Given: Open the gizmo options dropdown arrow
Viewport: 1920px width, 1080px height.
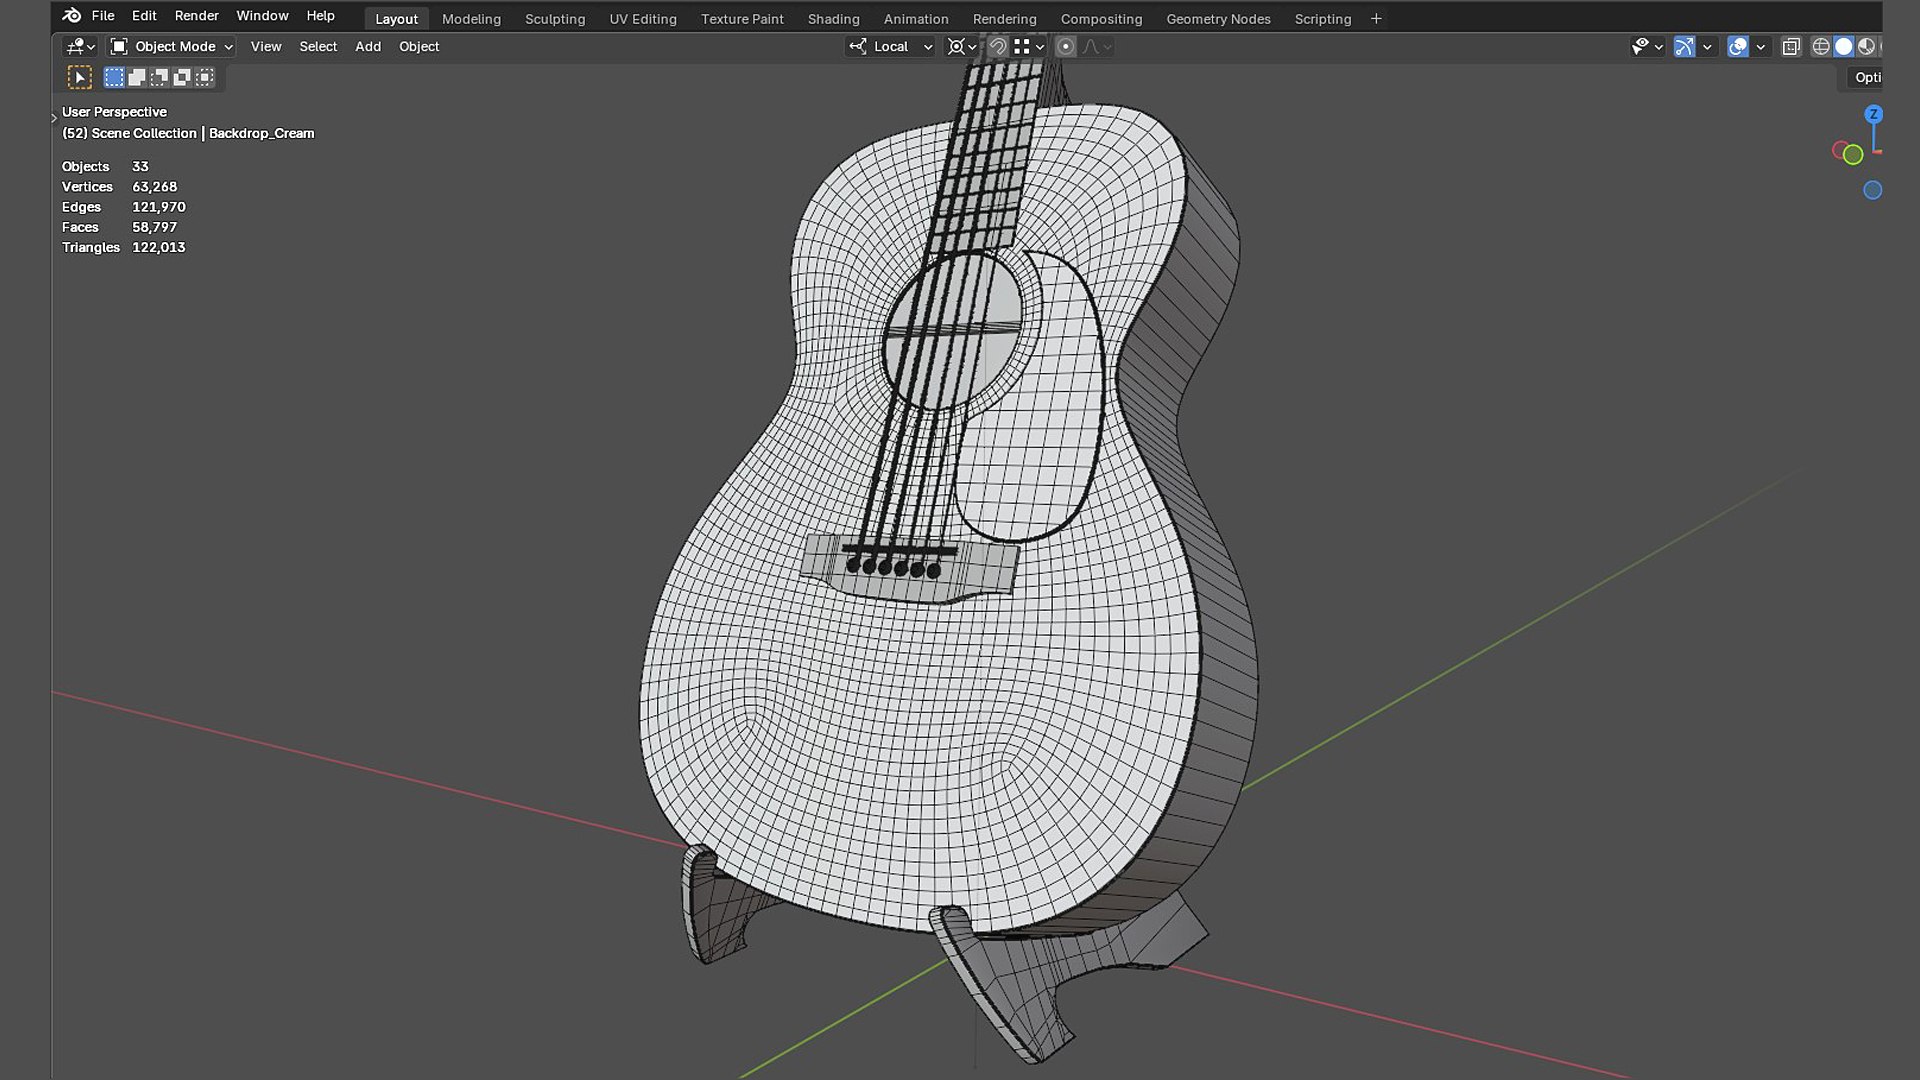Looking at the screenshot, I should coord(1707,47).
